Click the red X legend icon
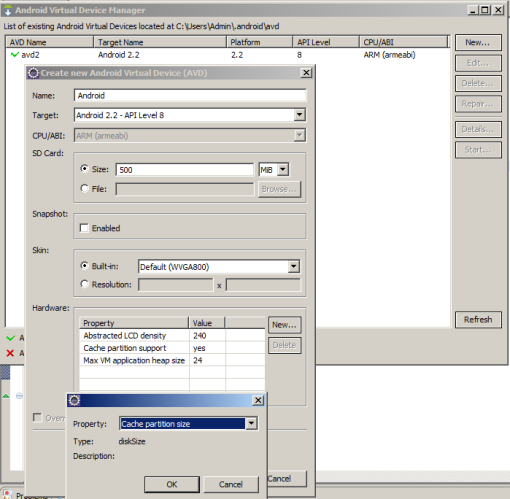Screen dimensions: 510x499 pyautogui.click(x=10, y=353)
